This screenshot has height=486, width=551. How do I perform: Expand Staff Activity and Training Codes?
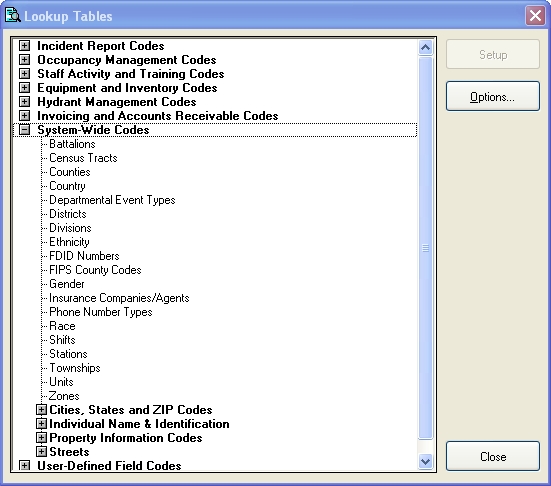pos(24,73)
